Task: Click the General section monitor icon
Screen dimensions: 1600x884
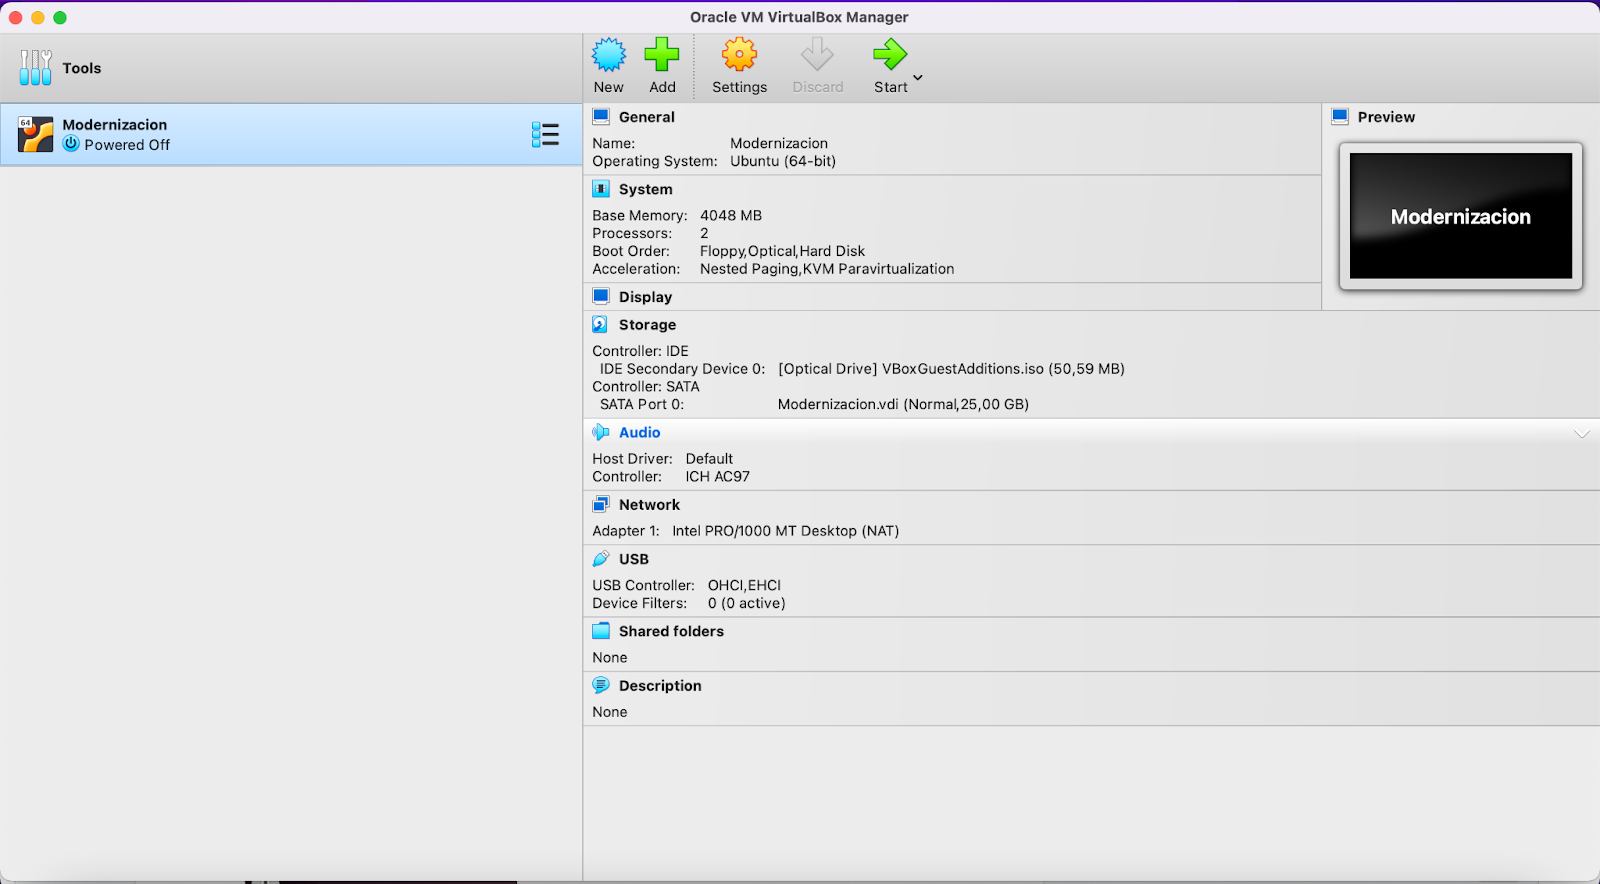Action: pyautogui.click(x=601, y=116)
